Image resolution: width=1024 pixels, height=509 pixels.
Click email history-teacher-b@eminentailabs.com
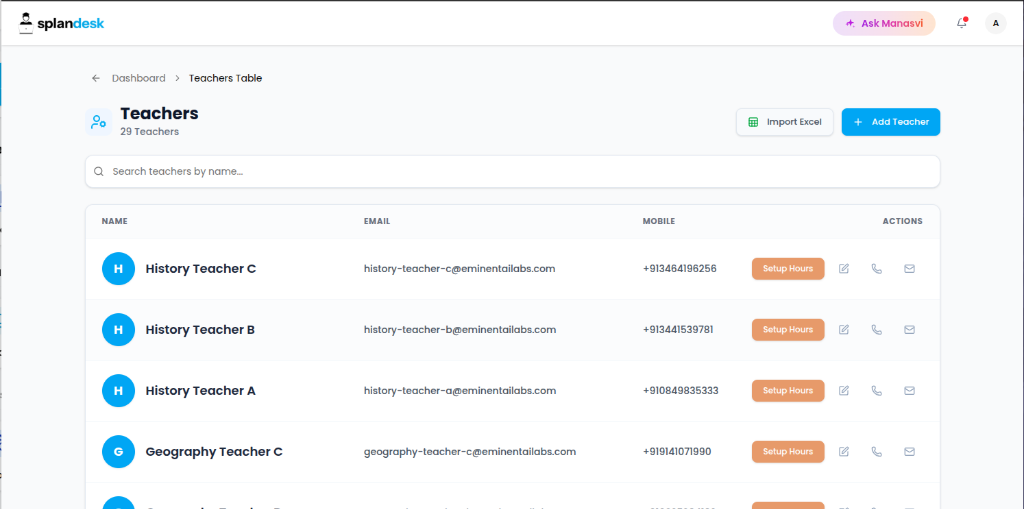pos(460,330)
